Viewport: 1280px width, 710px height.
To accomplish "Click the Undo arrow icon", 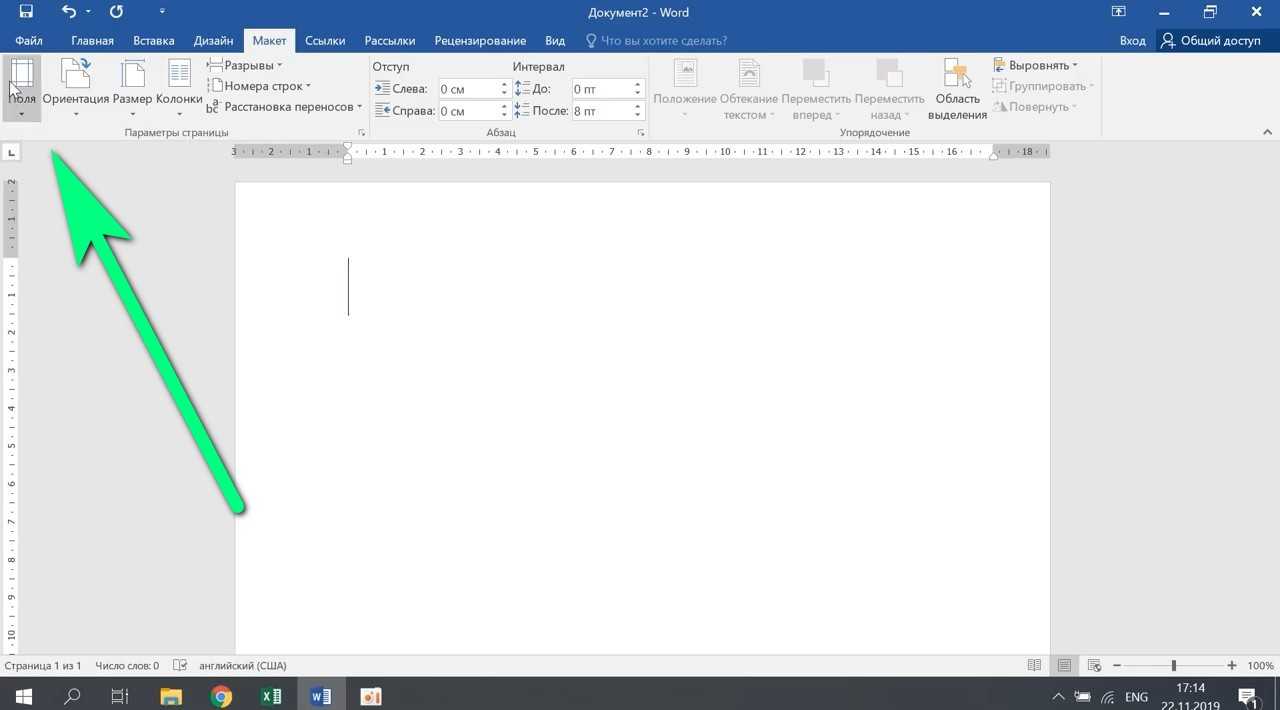I will click(68, 12).
